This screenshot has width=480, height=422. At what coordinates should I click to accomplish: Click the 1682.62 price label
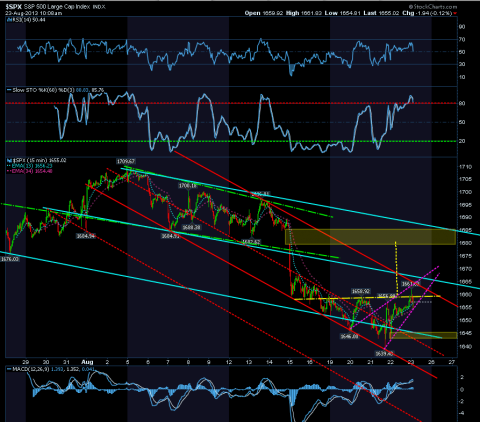pyautogui.click(x=251, y=242)
